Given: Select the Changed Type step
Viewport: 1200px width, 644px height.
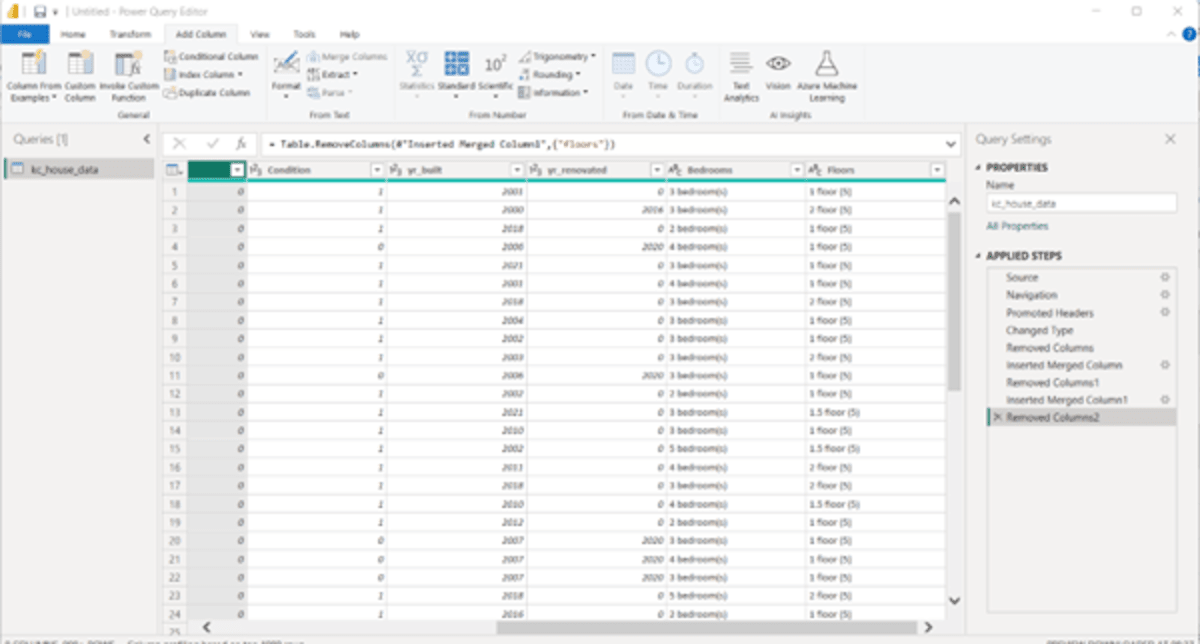Looking at the screenshot, I should [x=1039, y=330].
